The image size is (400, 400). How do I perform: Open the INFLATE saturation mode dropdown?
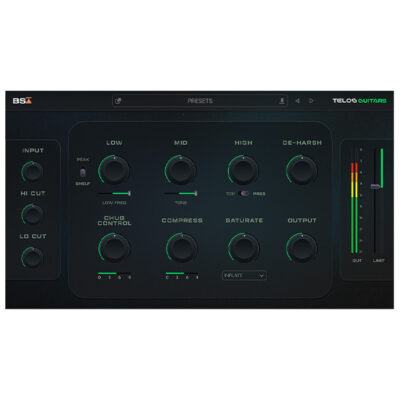click(244, 276)
